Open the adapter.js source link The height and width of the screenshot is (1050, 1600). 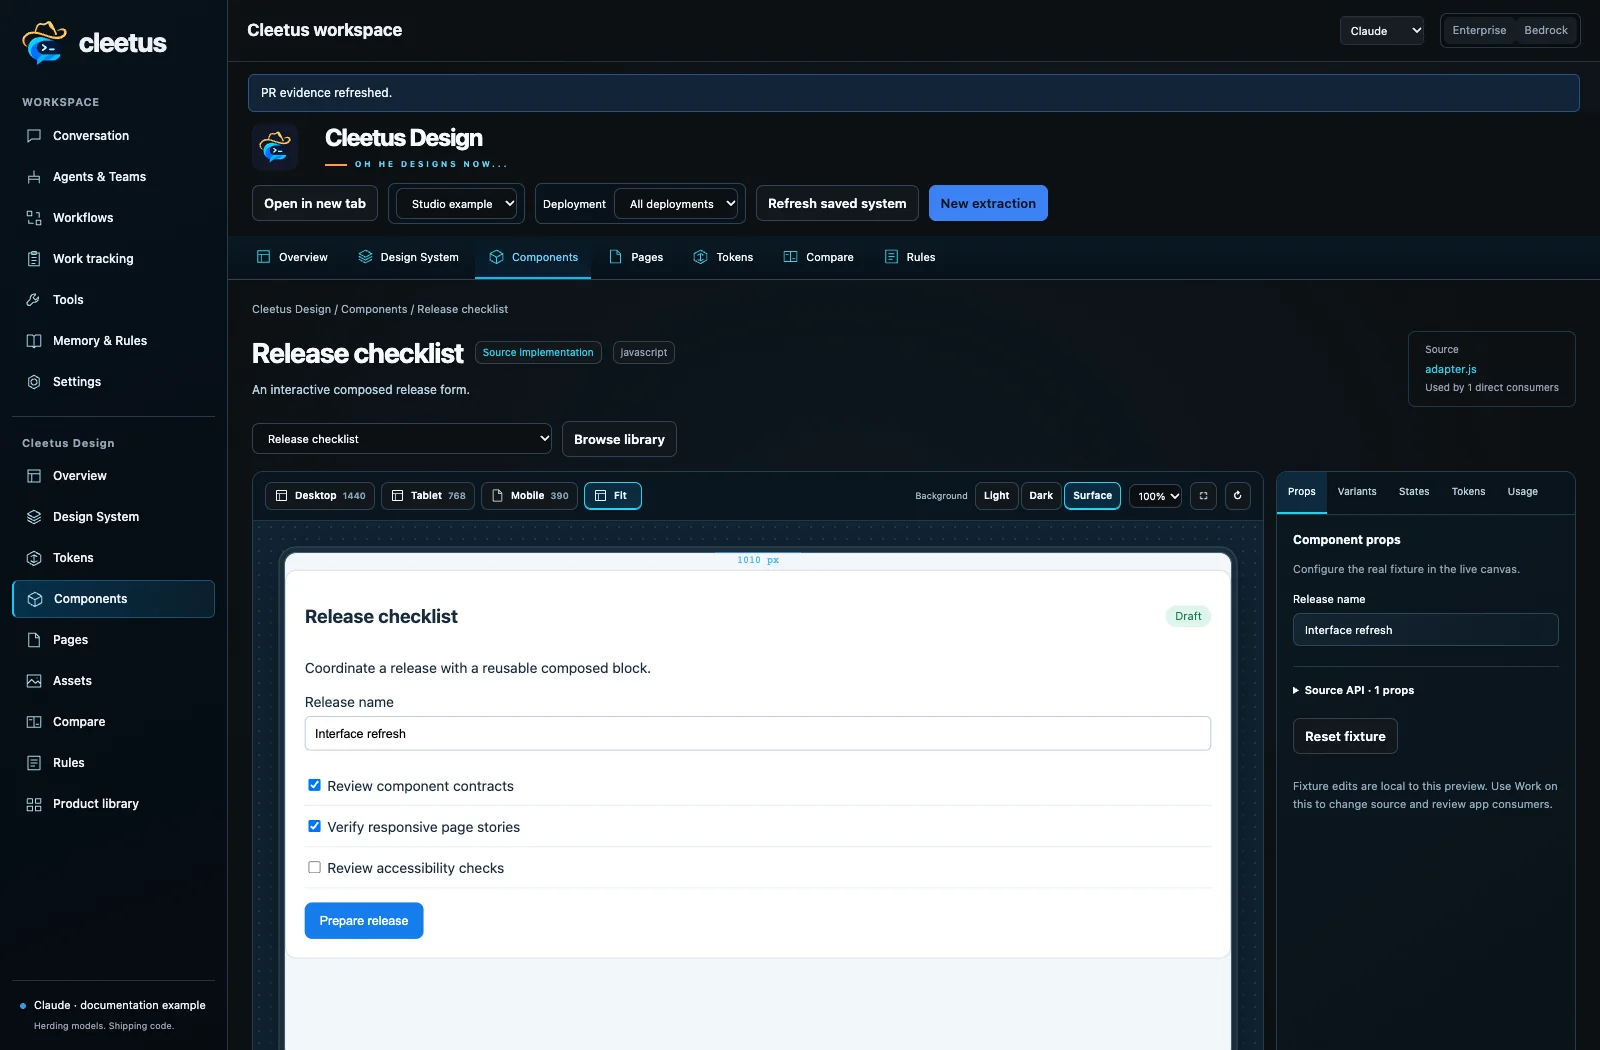1451,369
